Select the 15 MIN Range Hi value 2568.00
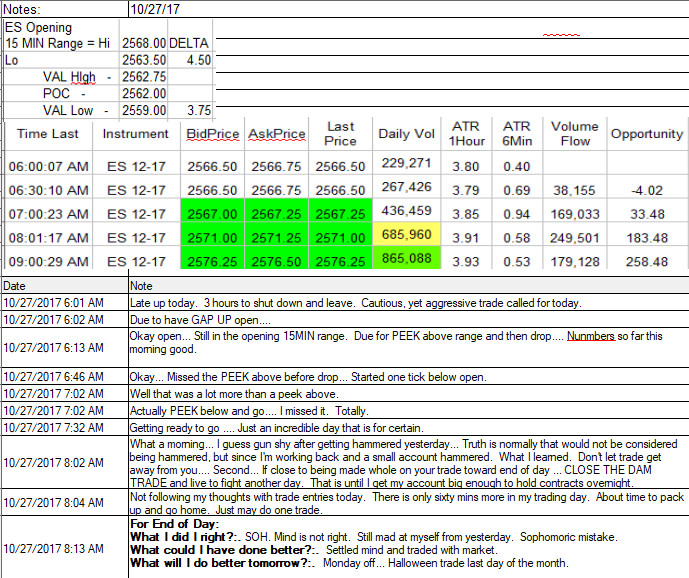689x578 pixels. click(144, 44)
